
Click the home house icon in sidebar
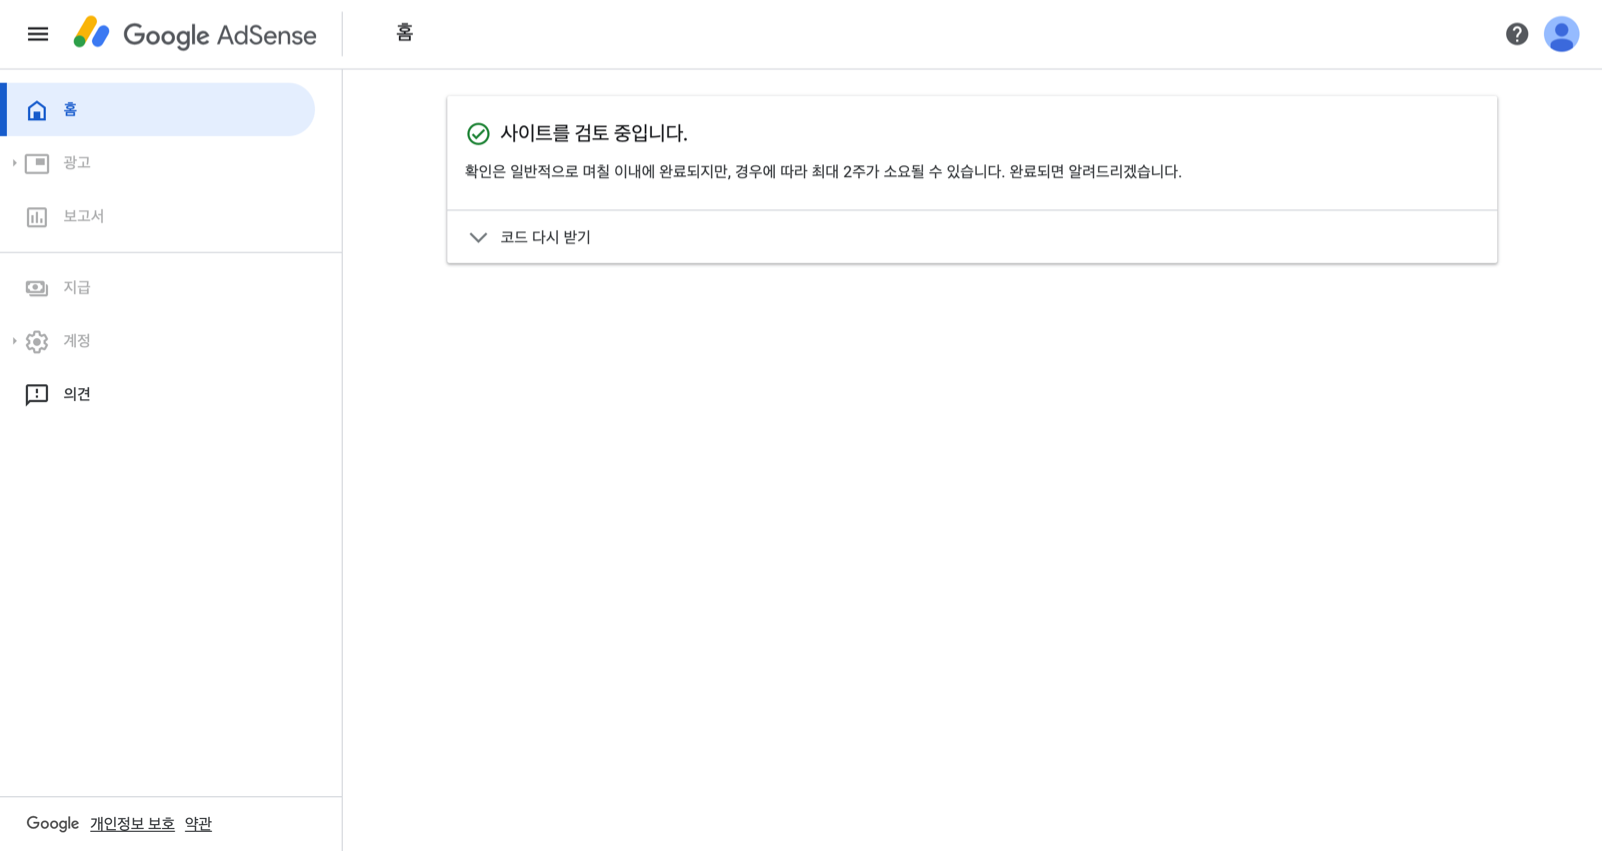37,110
